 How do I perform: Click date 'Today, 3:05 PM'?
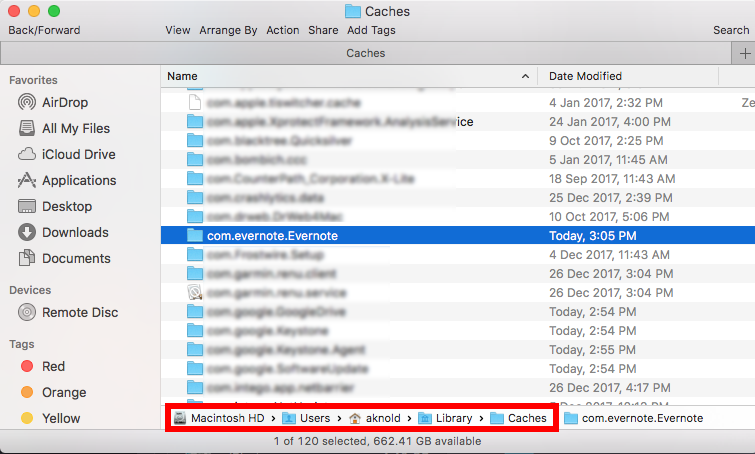coord(593,235)
